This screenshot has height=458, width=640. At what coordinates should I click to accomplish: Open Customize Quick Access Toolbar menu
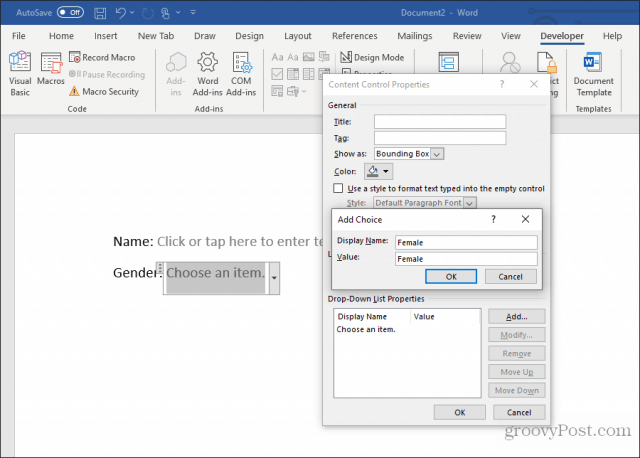tap(193, 13)
